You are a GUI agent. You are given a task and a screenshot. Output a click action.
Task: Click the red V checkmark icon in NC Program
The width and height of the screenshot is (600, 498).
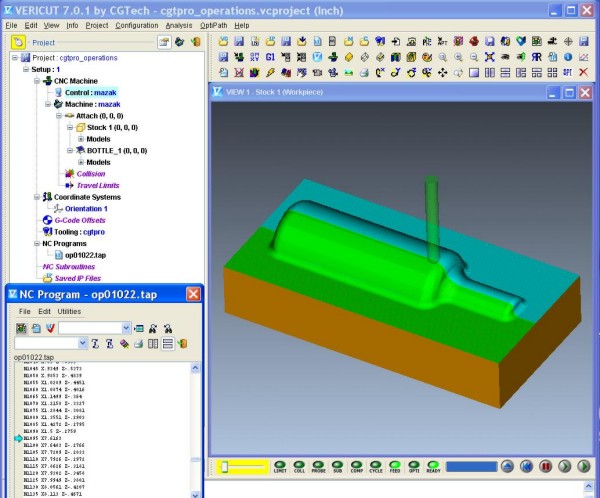point(50,328)
